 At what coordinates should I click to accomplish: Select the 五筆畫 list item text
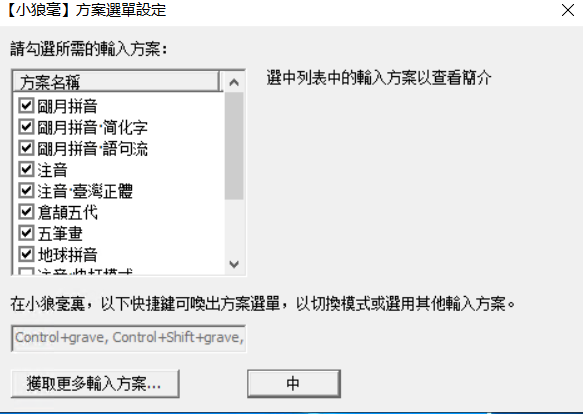coord(60,234)
